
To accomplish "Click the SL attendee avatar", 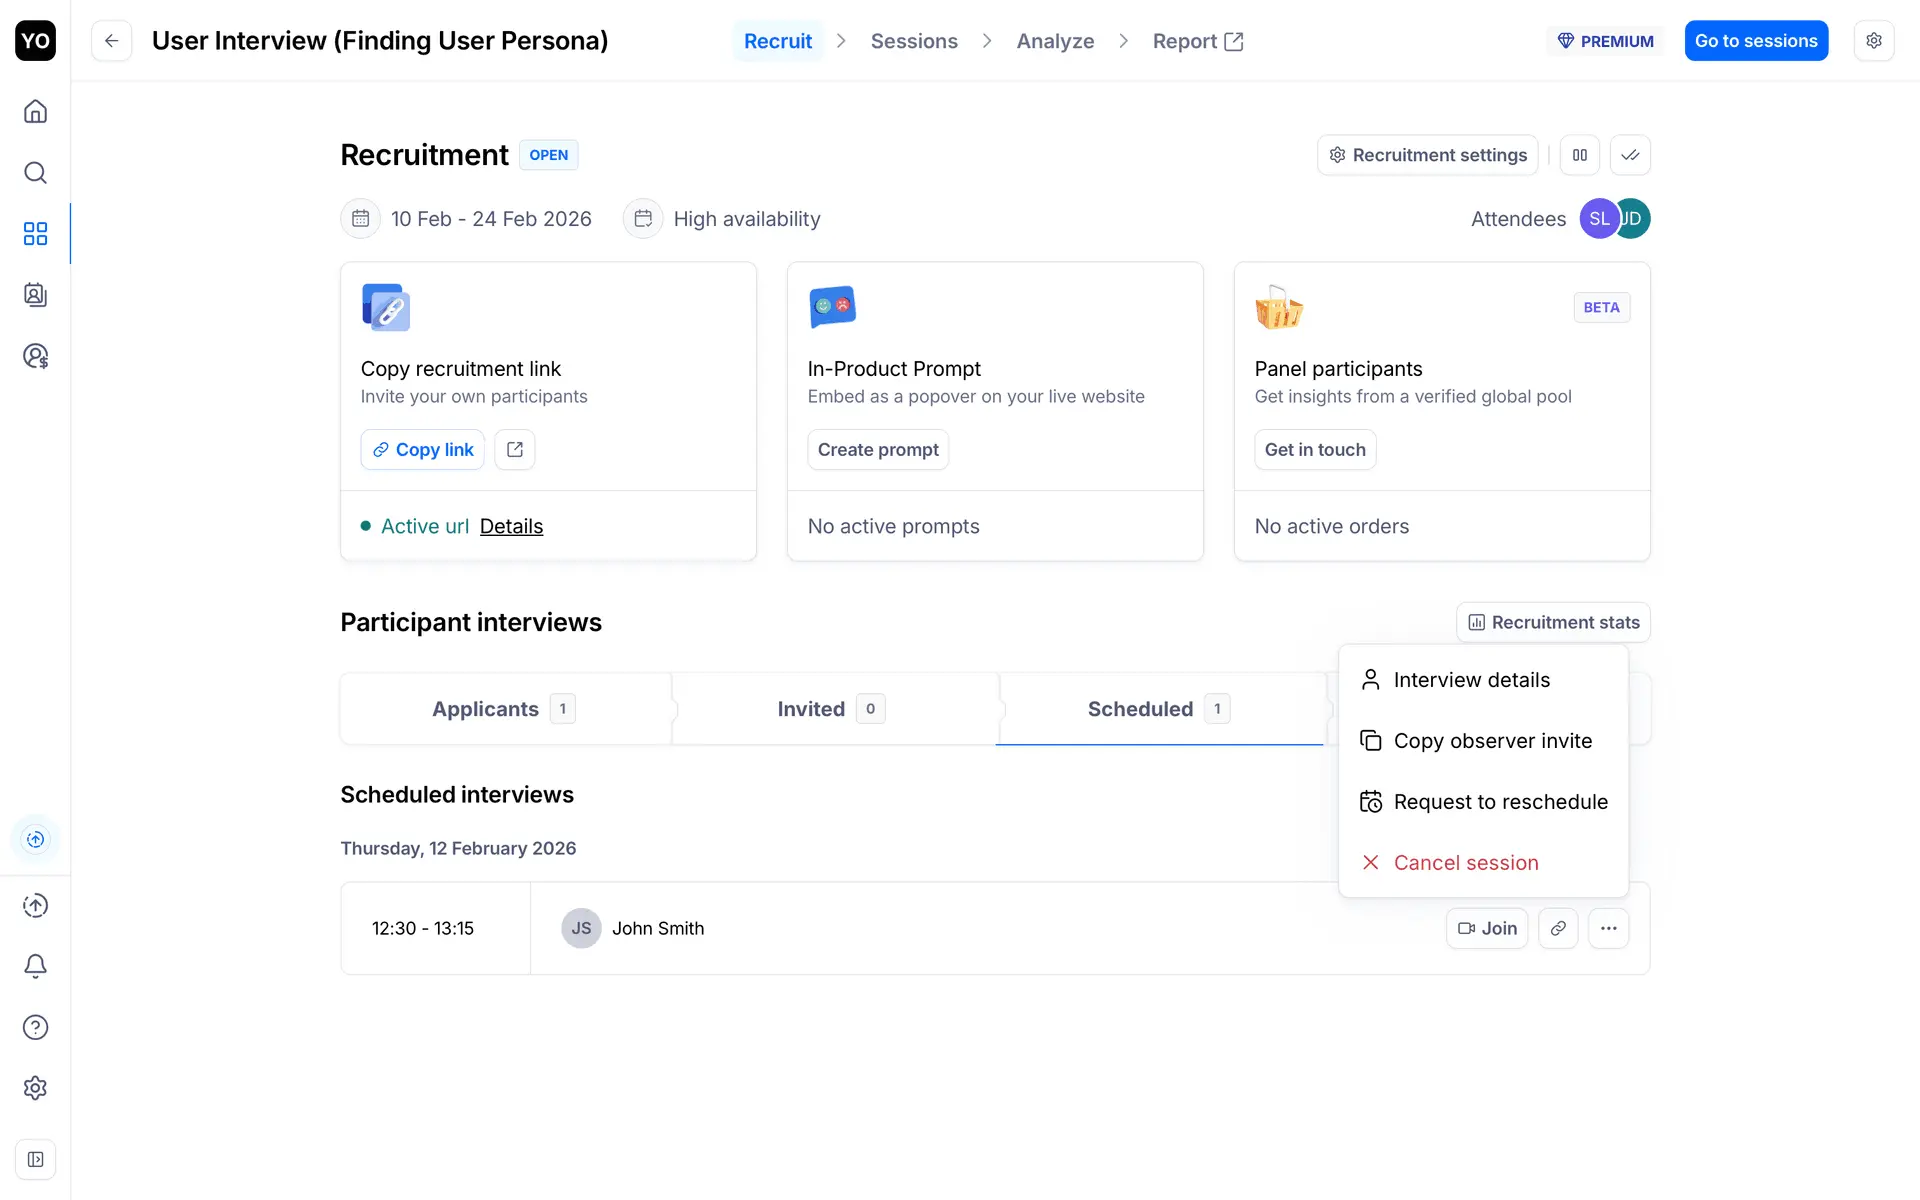I will point(1597,219).
